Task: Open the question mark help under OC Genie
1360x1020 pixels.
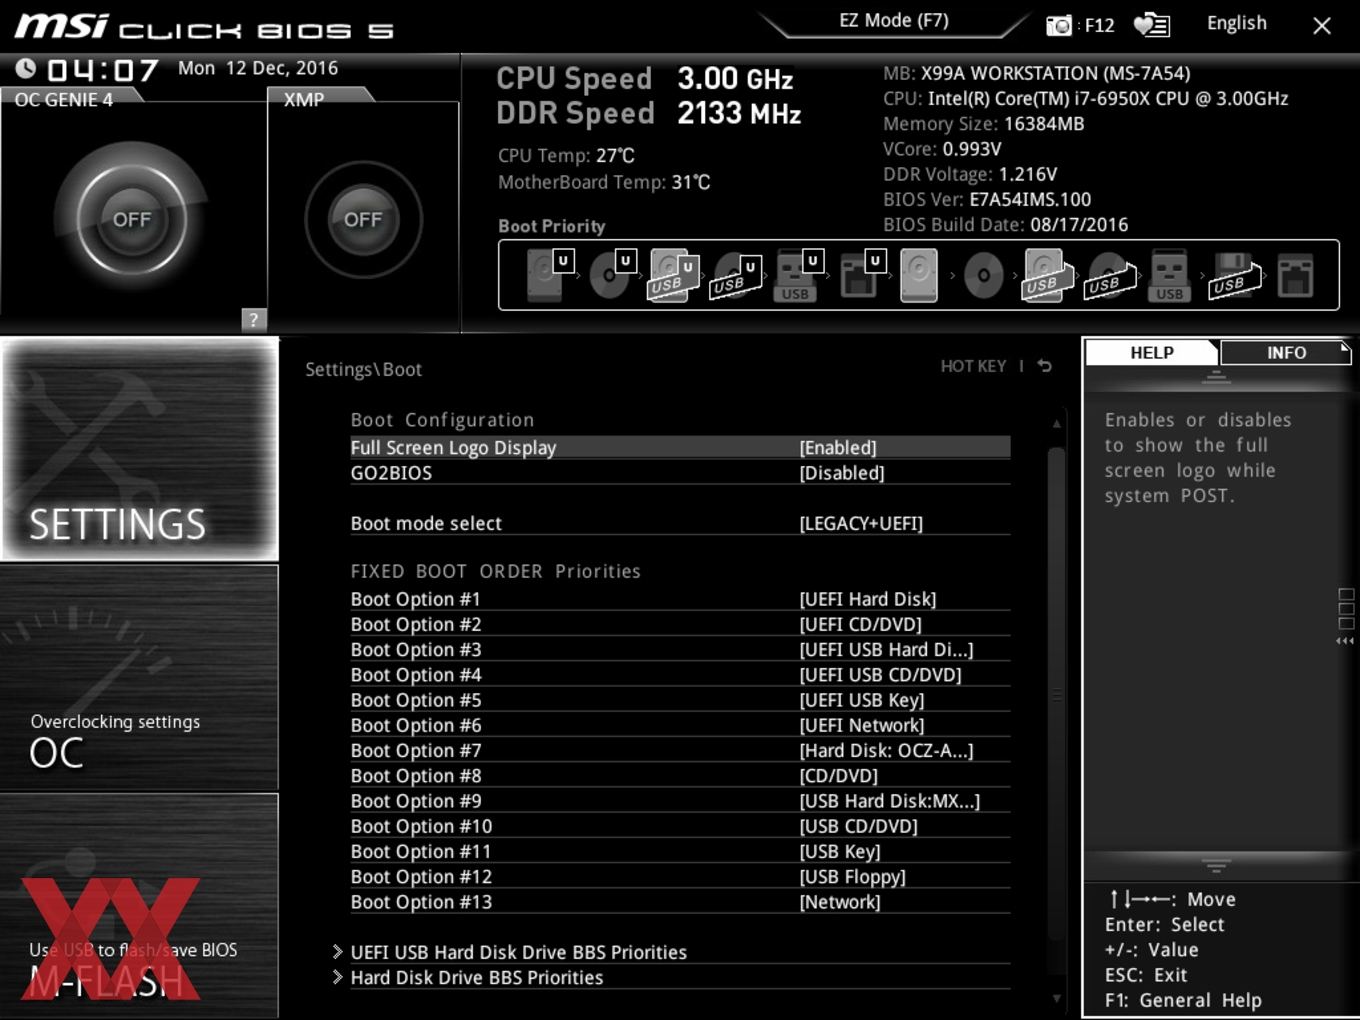Action: [253, 319]
